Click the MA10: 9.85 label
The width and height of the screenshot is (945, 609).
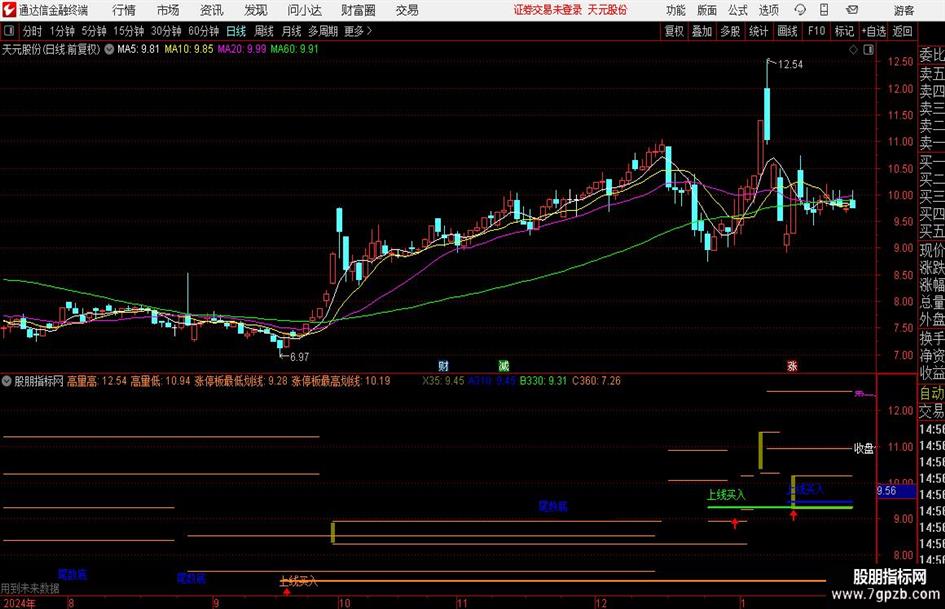[189, 49]
